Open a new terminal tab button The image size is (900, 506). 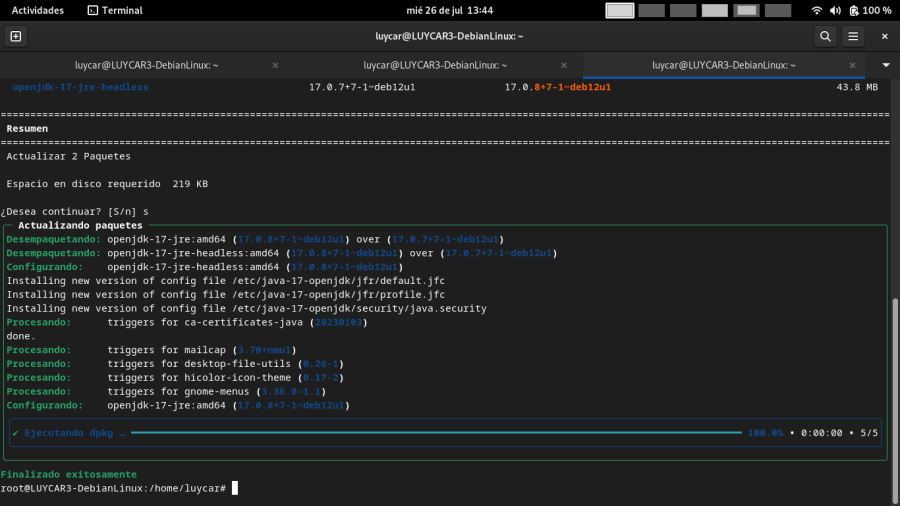pyautogui.click(x=15, y=36)
